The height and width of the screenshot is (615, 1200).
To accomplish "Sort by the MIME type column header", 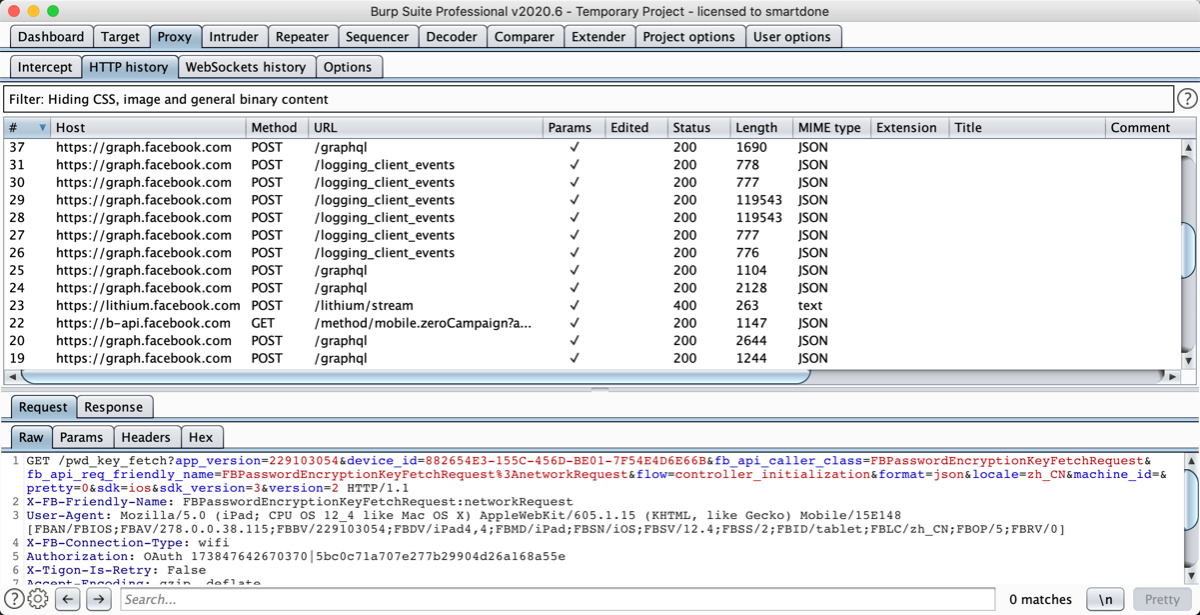I will coord(830,128).
